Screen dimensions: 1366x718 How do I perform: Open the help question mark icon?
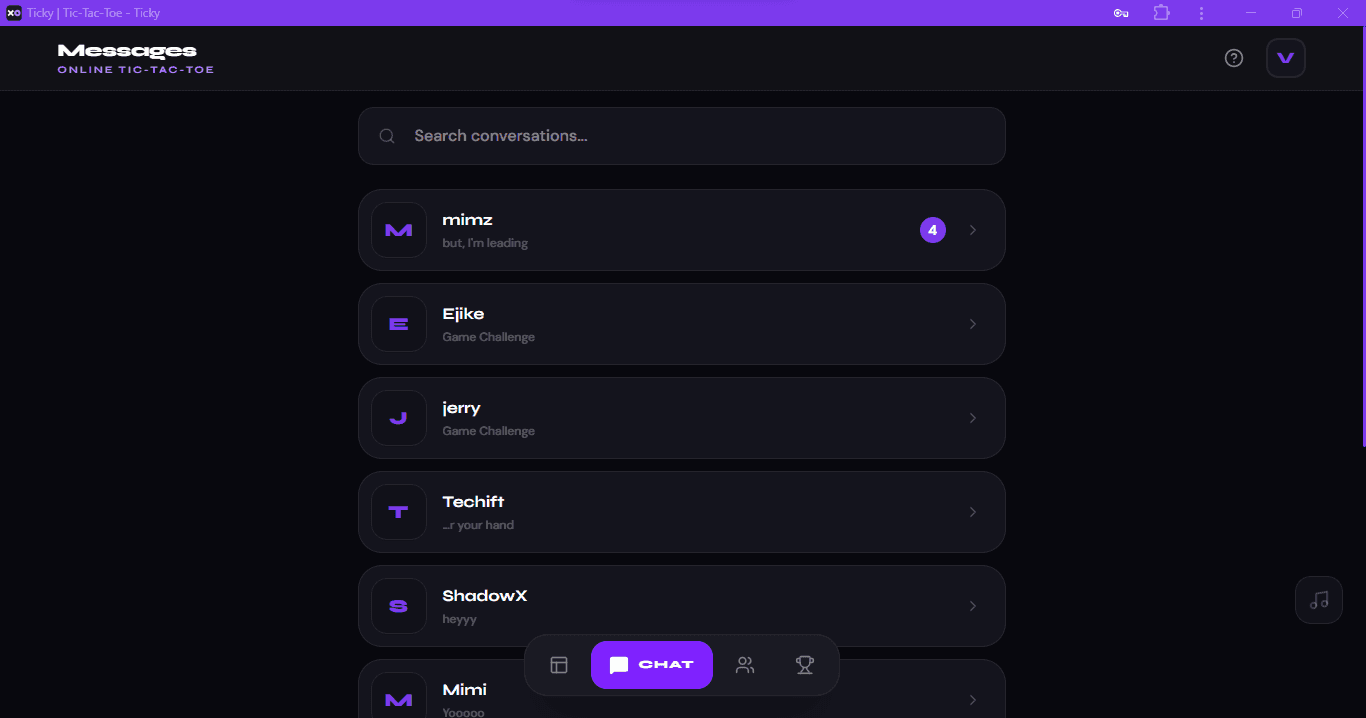click(x=1234, y=58)
